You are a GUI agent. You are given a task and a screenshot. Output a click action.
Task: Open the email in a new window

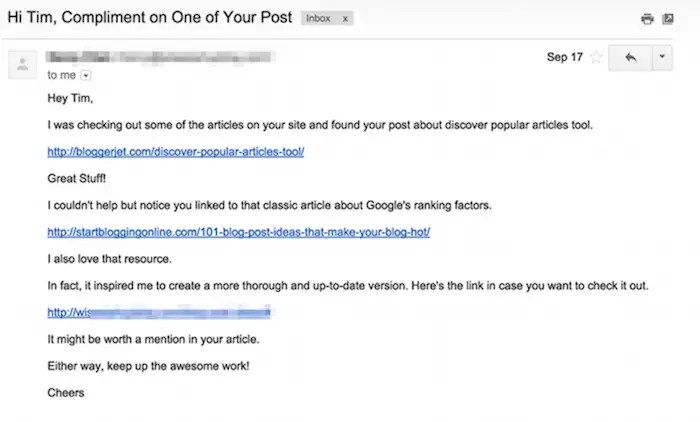pyautogui.click(x=668, y=19)
